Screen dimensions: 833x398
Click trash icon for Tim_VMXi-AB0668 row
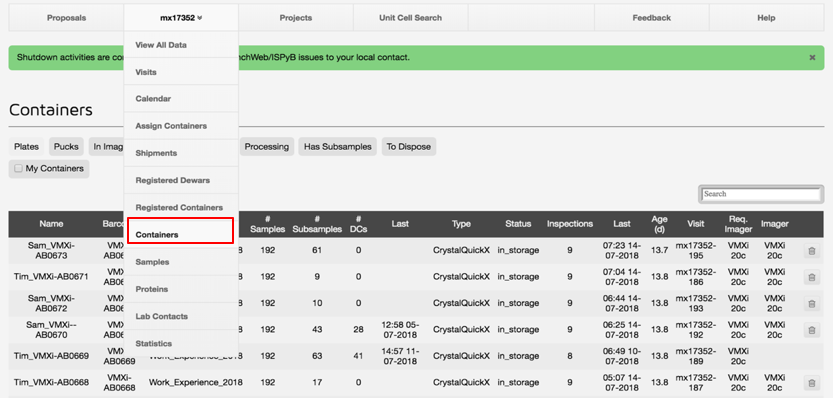[811, 383]
